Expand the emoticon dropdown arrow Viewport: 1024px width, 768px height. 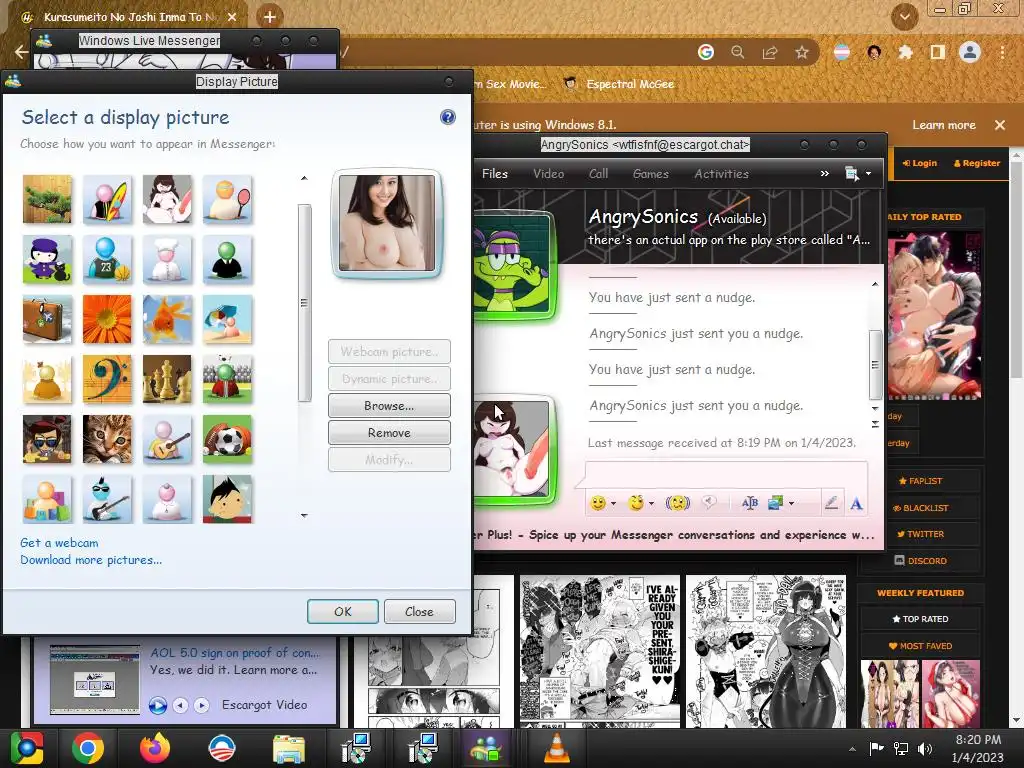(613, 503)
